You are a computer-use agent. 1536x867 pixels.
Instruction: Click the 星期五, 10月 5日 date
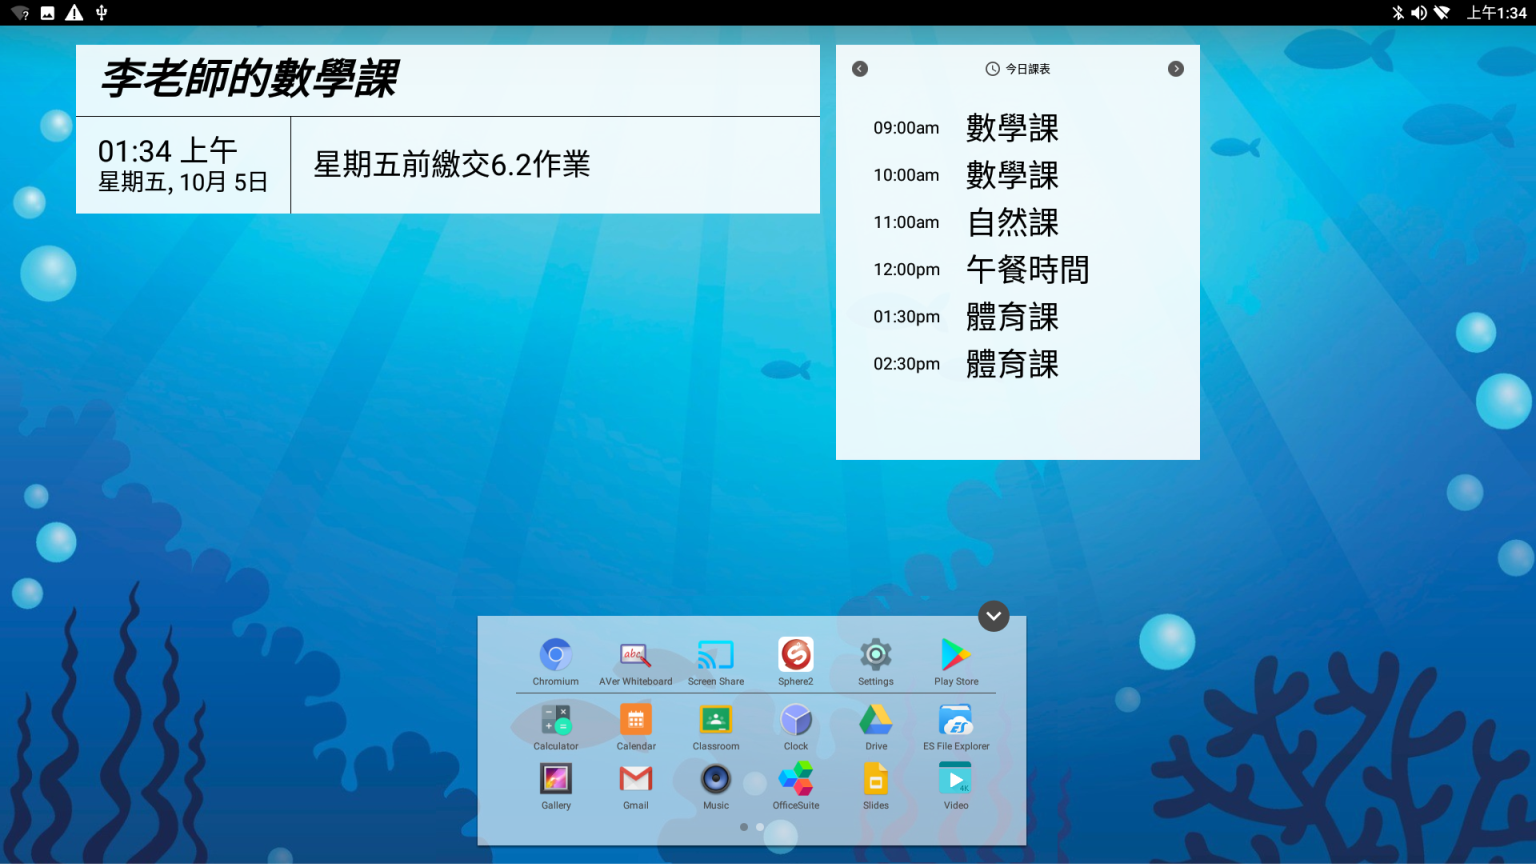(x=183, y=182)
